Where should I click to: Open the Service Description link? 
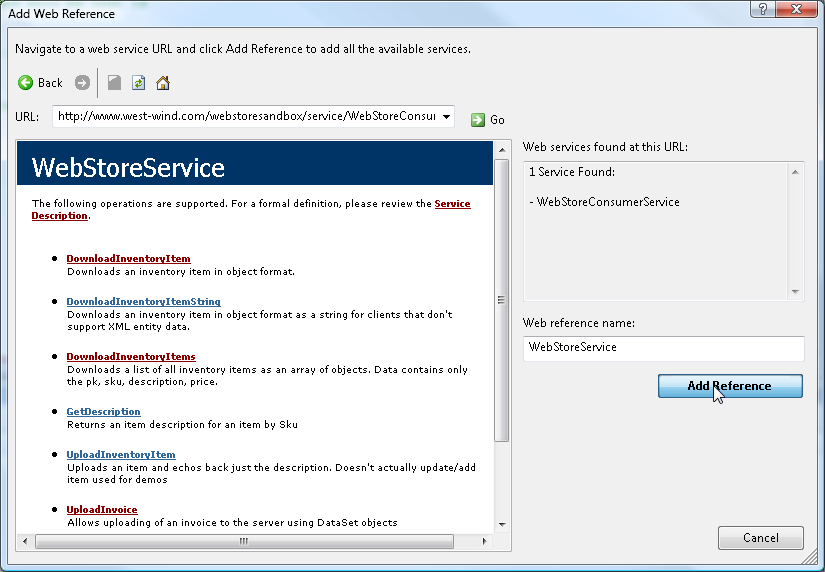click(x=452, y=204)
